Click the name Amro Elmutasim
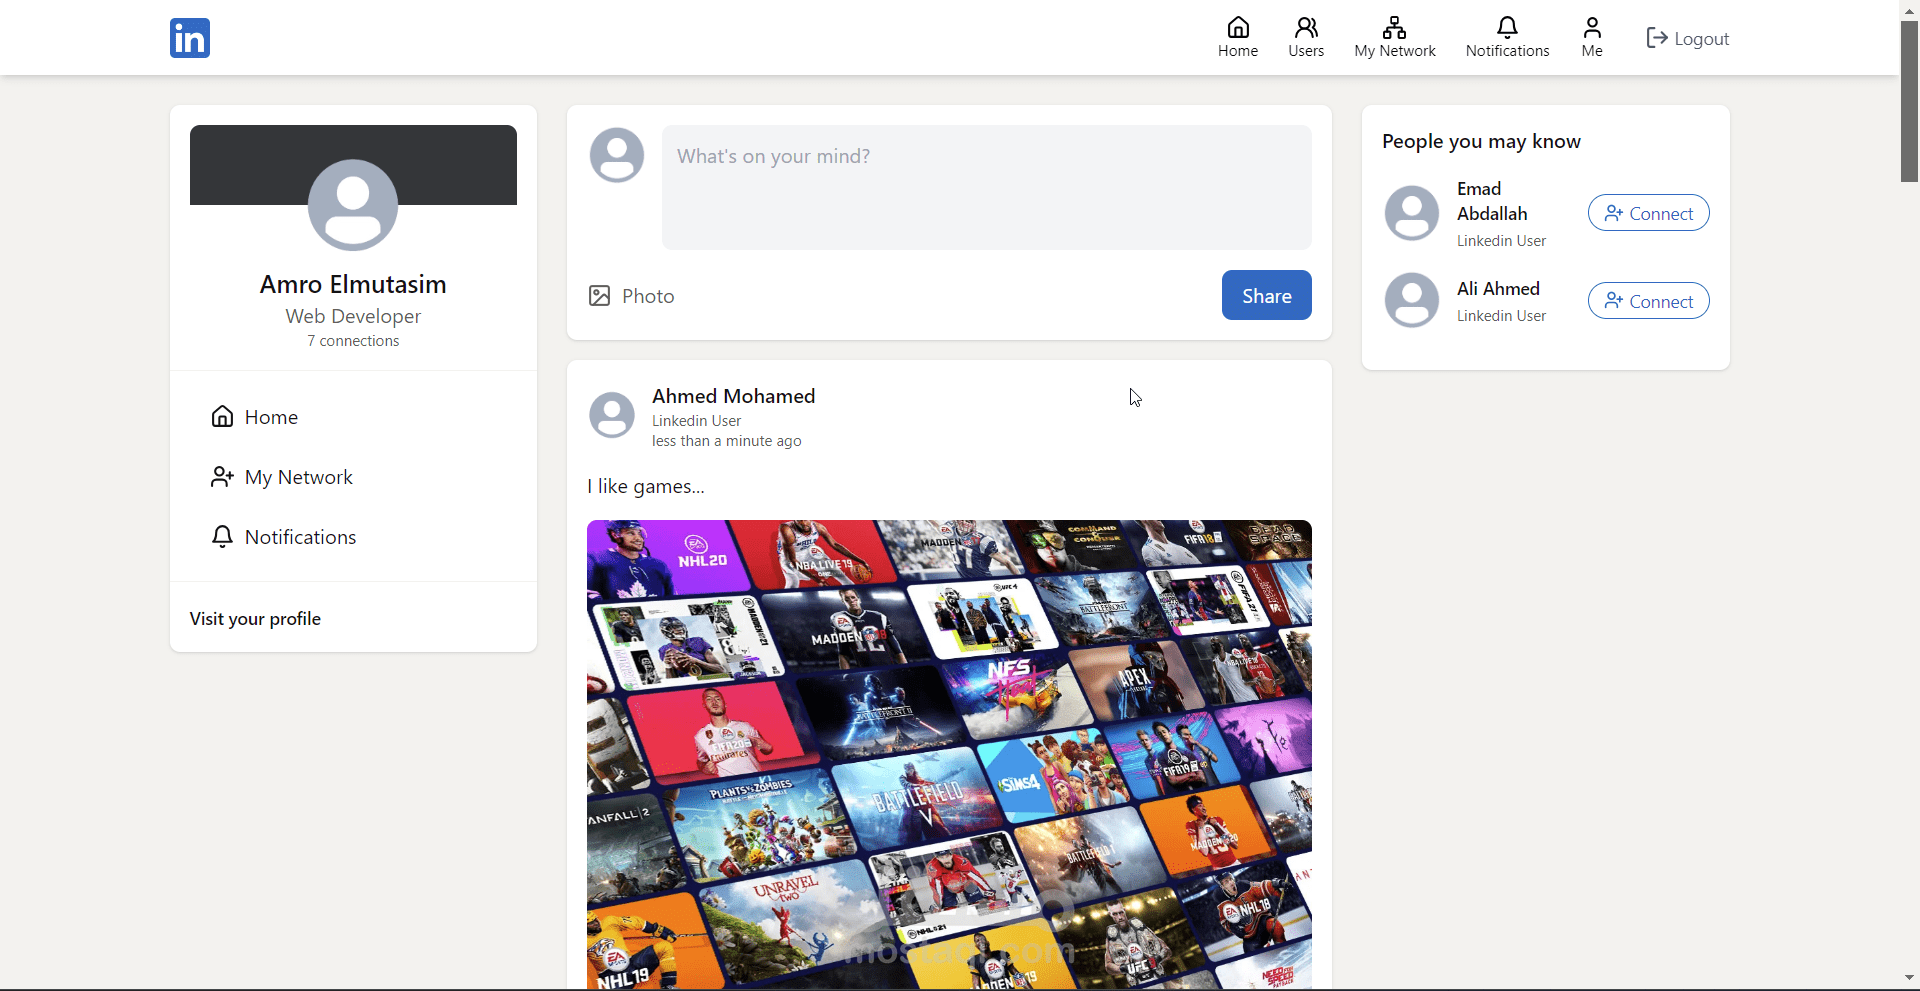 tap(353, 284)
